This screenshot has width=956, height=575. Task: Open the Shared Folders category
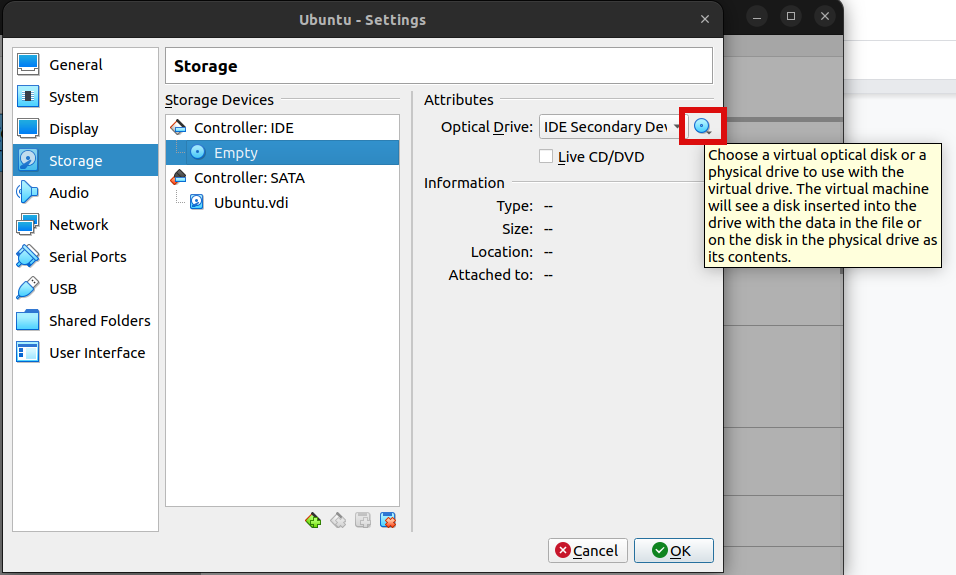click(85, 321)
